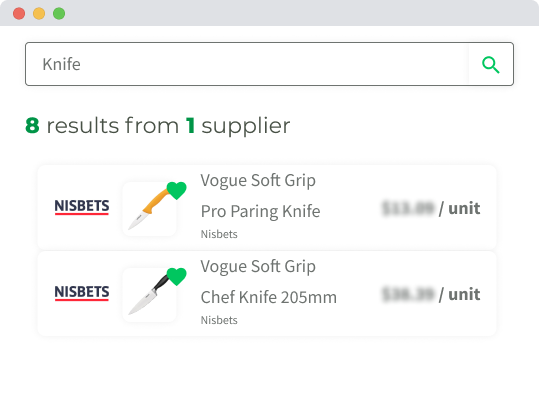Click Nisbets logo in first result
This screenshot has height=407, width=539.
tap(82, 207)
